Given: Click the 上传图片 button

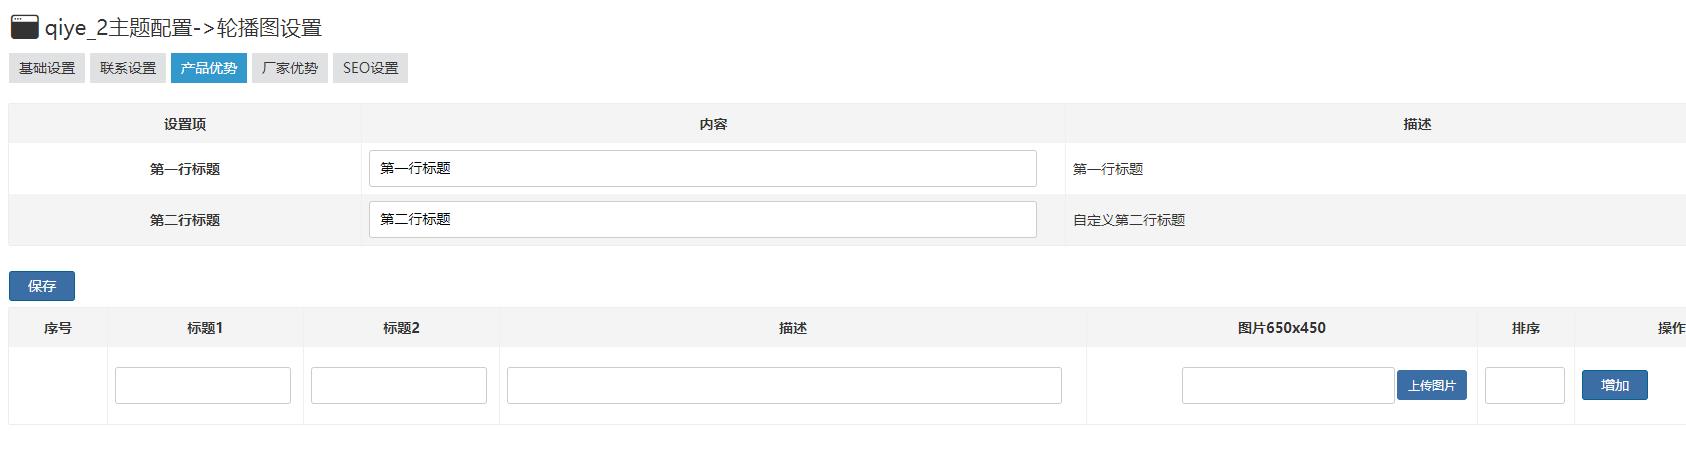Looking at the screenshot, I should click(1432, 385).
